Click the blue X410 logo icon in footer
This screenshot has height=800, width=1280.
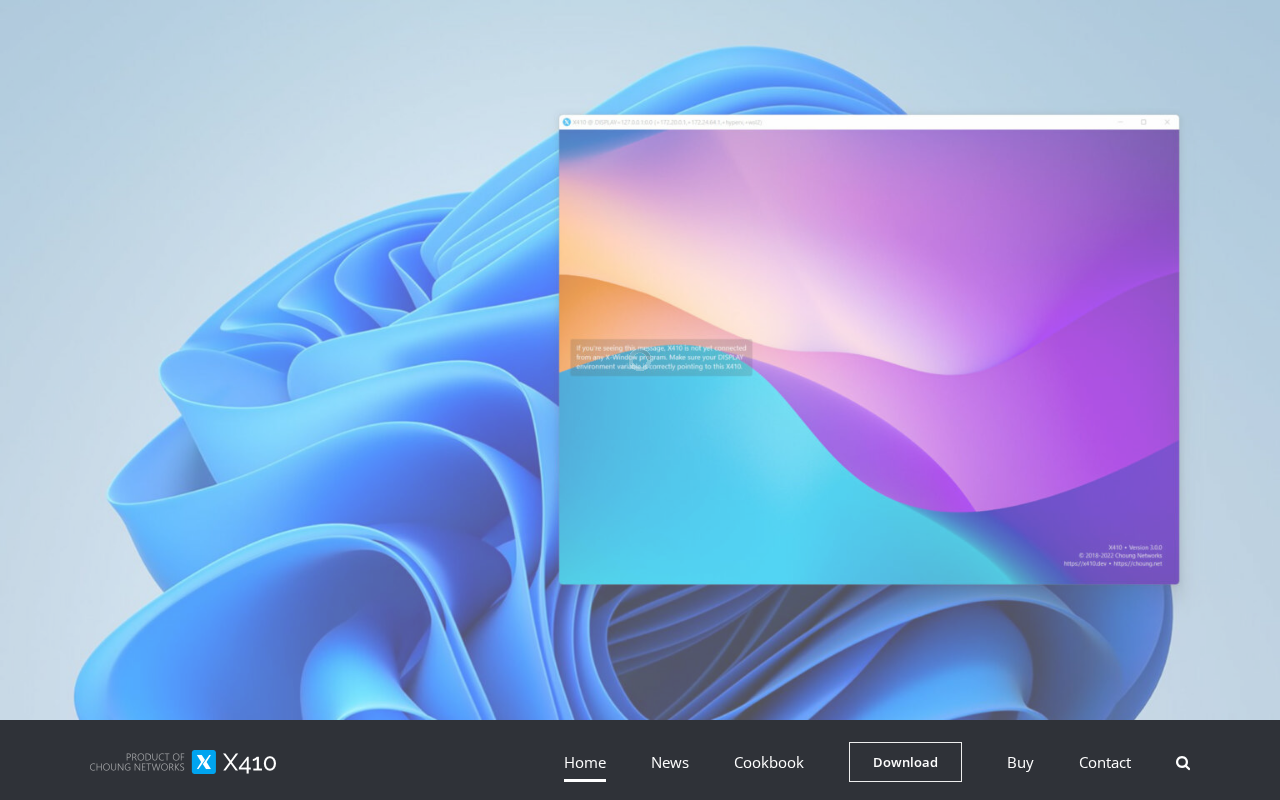tap(204, 762)
